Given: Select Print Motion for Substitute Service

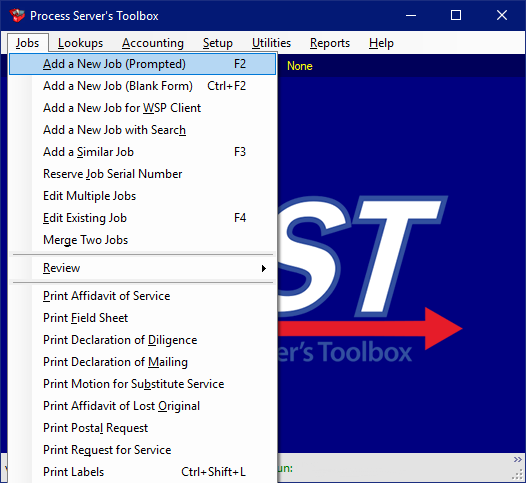Looking at the screenshot, I should pos(143,384).
